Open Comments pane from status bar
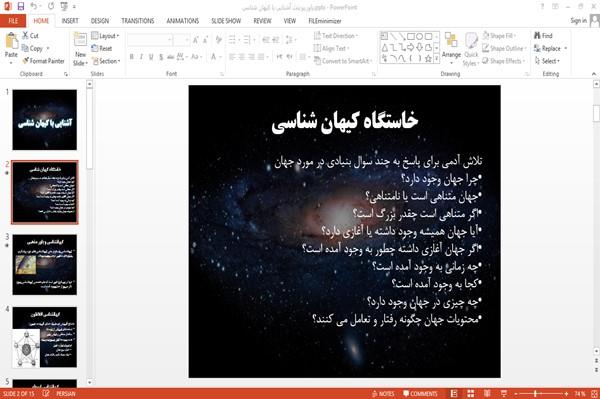The image size is (600, 399). click(420, 394)
